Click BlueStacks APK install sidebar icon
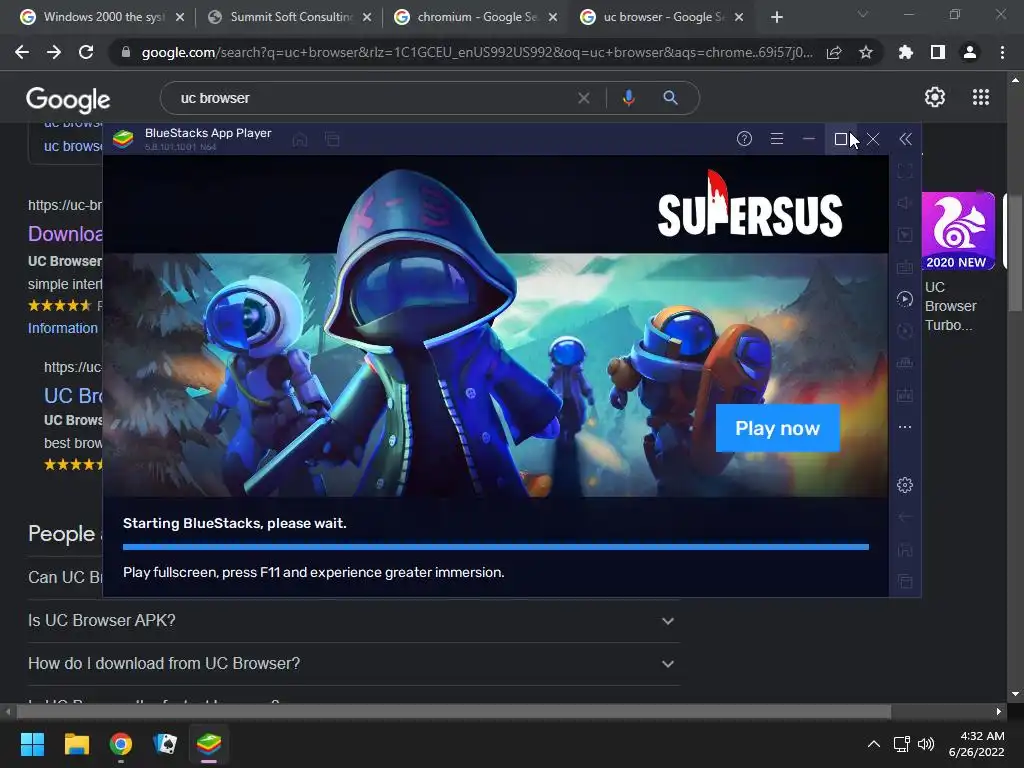Screen dimensions: 1024x768 click(904, 395)
